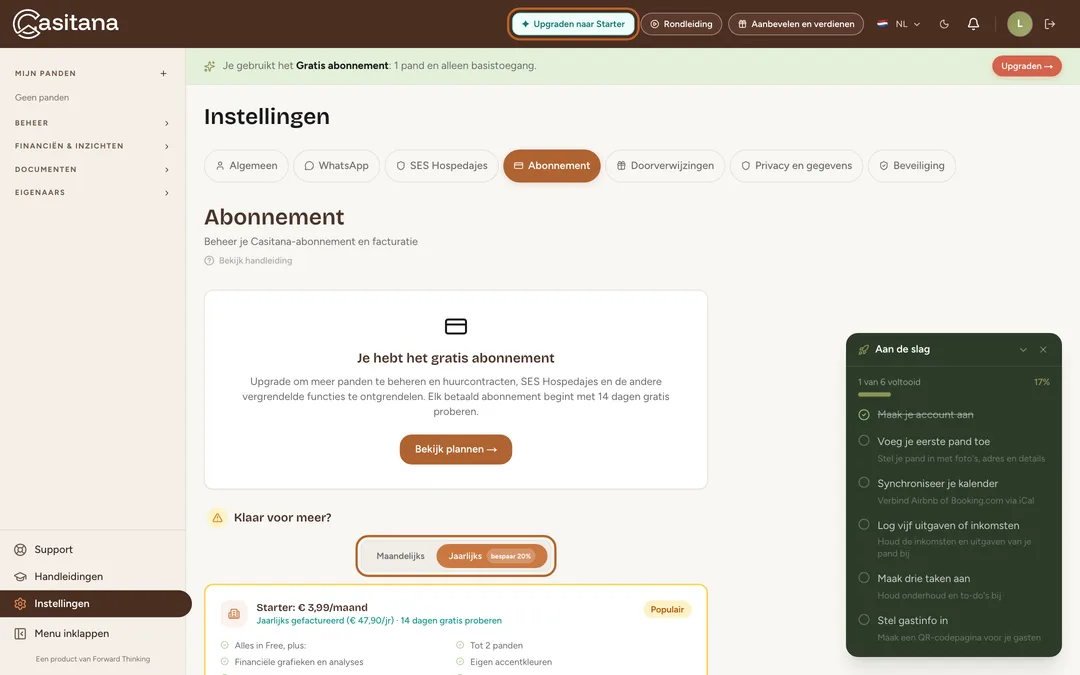Go to Doorverwijzingen tab
The image size is (1080, 675).
(665, 166)
